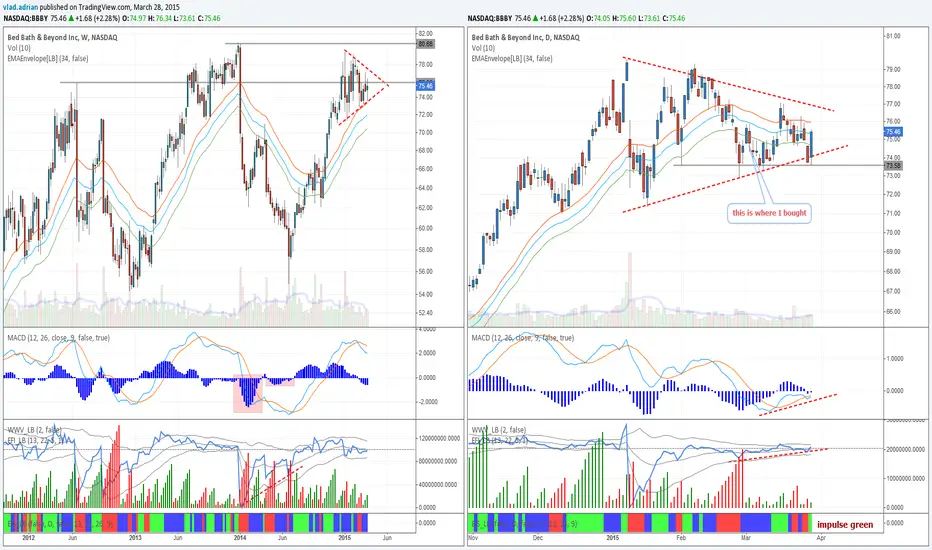Click the 52.40 price on the weekly axis
The image size is (932, 550).
pyautogui.click(x=426, y=313)
